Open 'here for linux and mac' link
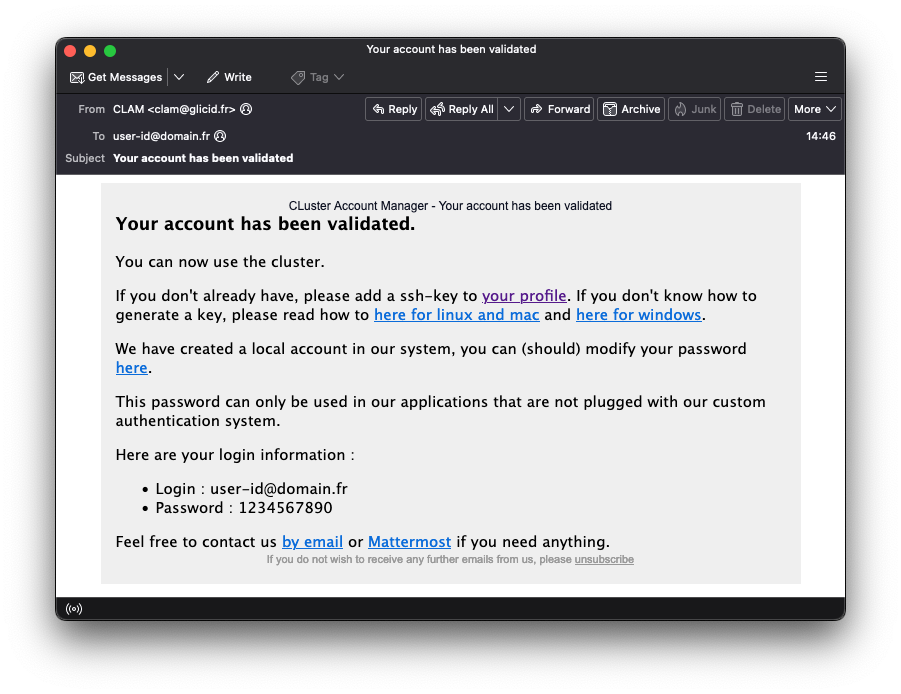The height and width of the screenshot is (694, 901). (x=456, y=315)
